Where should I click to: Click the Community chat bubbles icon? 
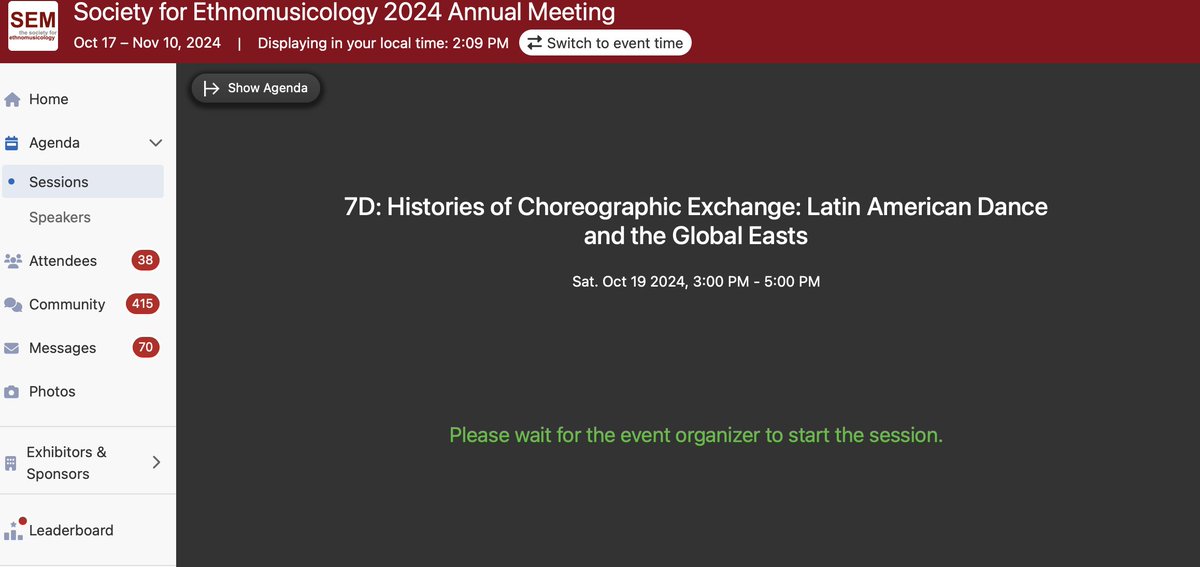point(13,305)
